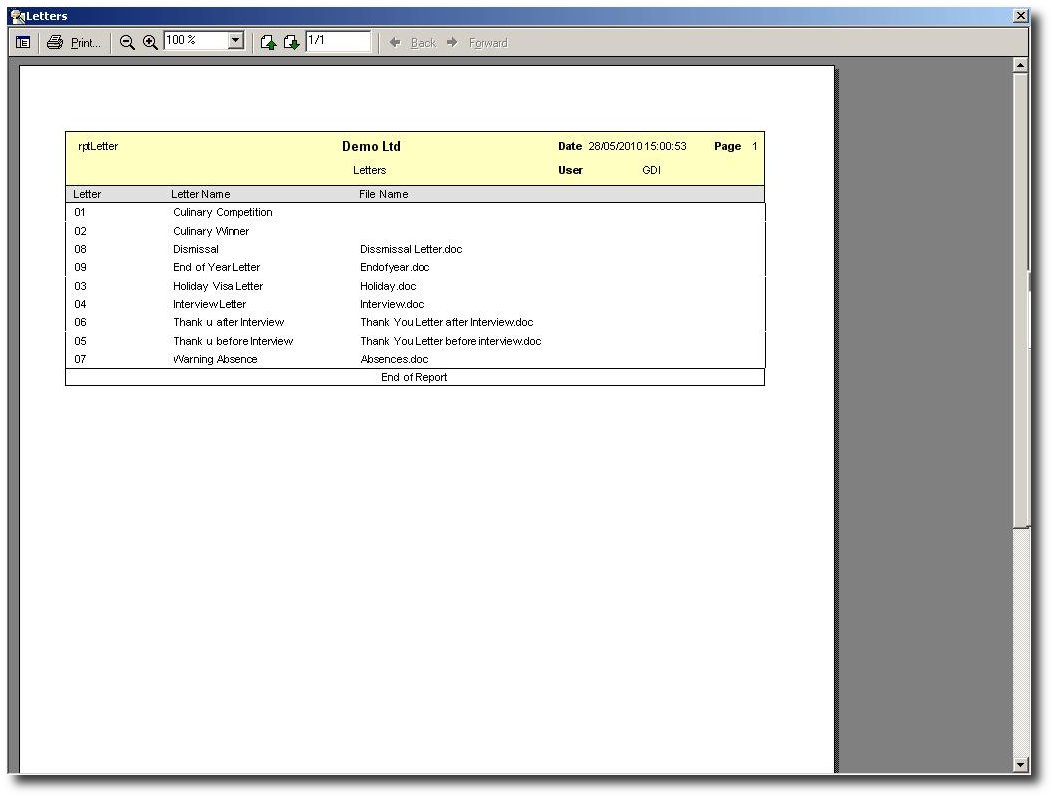Click the Back text button
Viewport: 1054px width, 798px height.
pos(423,43)
